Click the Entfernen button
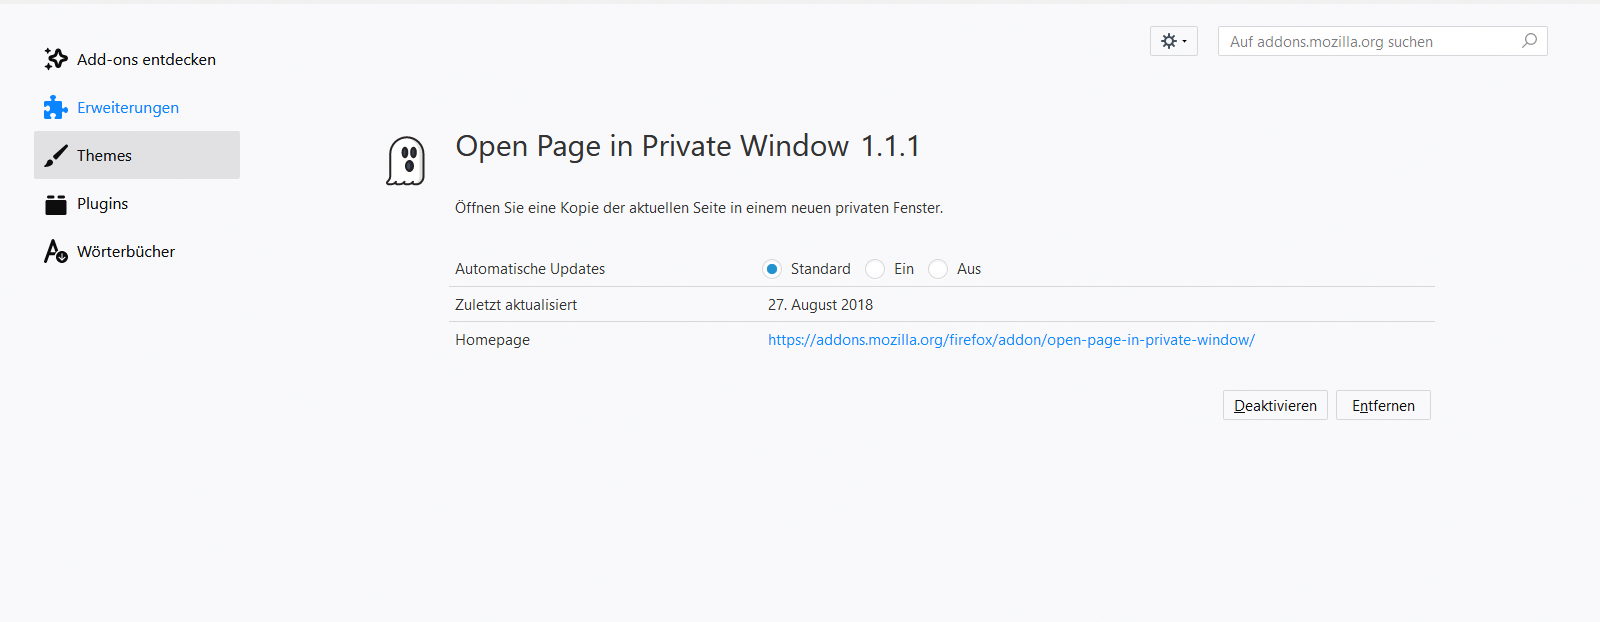 click(1383, 405)
